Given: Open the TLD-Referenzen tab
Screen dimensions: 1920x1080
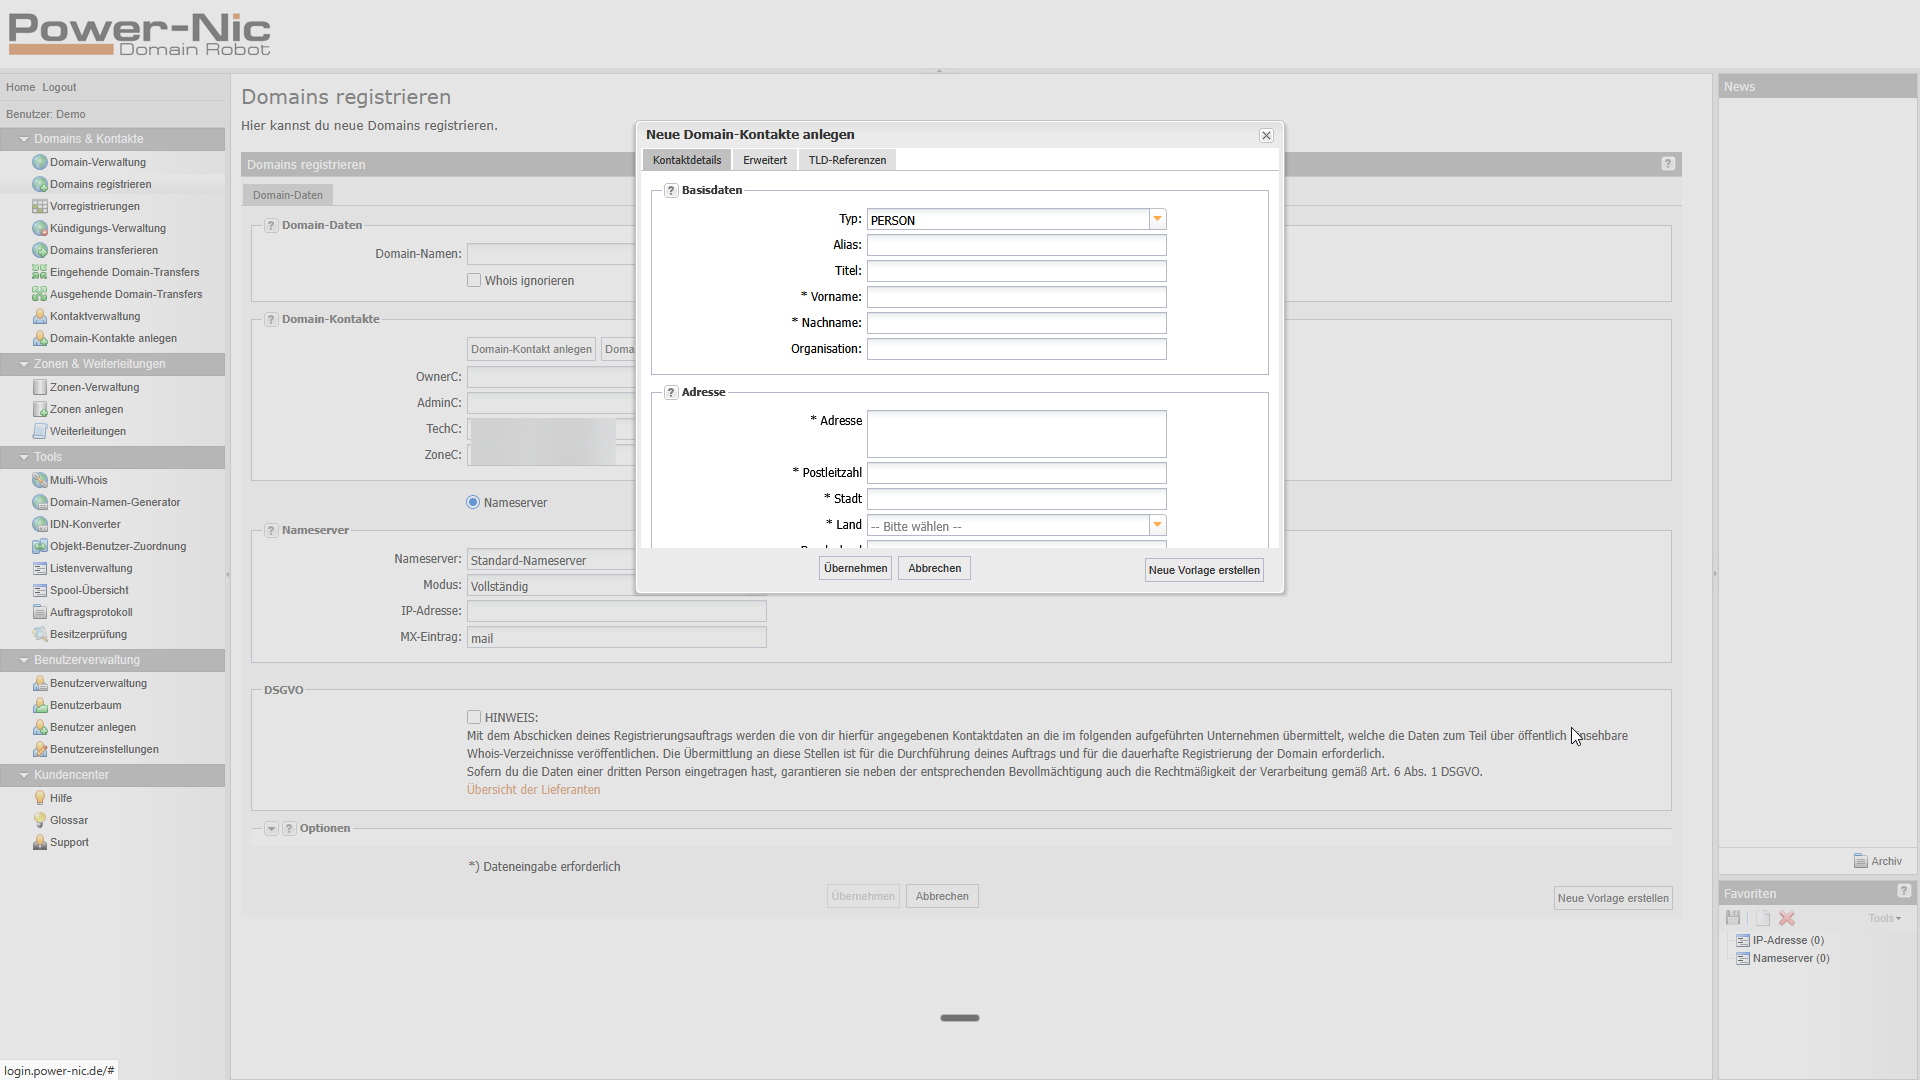Looking at the screenshot, I should [846, 160].
